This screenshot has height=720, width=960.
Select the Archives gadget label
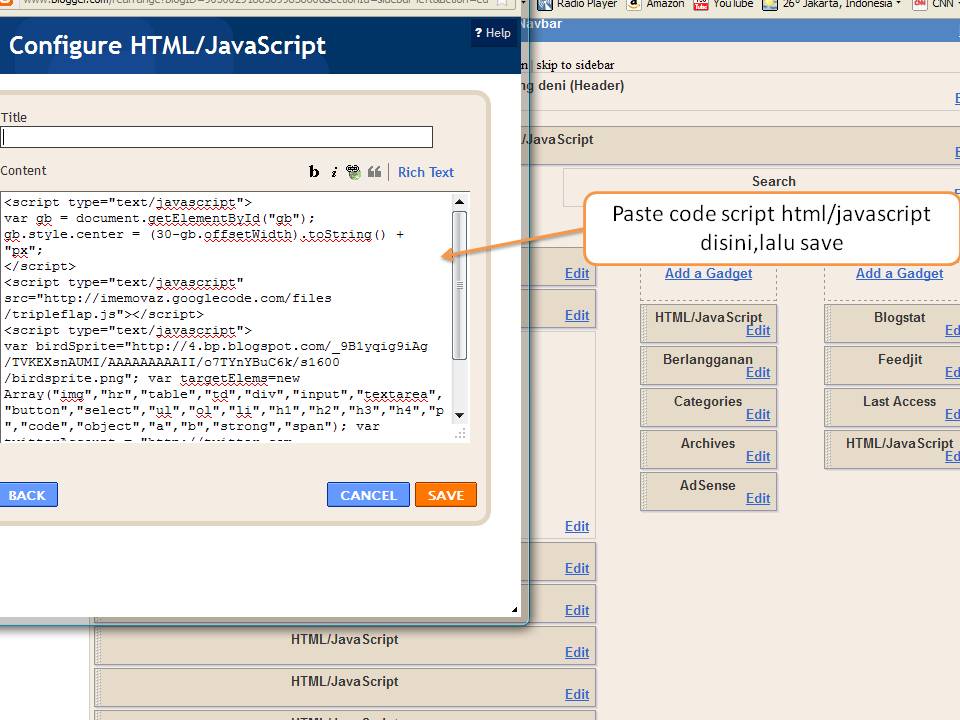click(708, 443)
